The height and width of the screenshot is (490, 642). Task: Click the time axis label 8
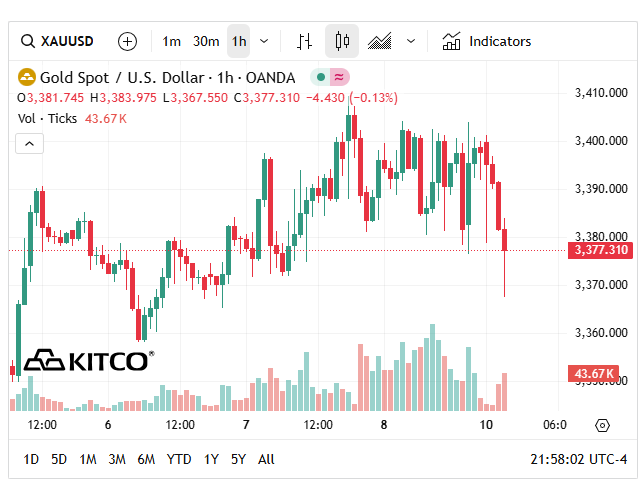(384, 425)
